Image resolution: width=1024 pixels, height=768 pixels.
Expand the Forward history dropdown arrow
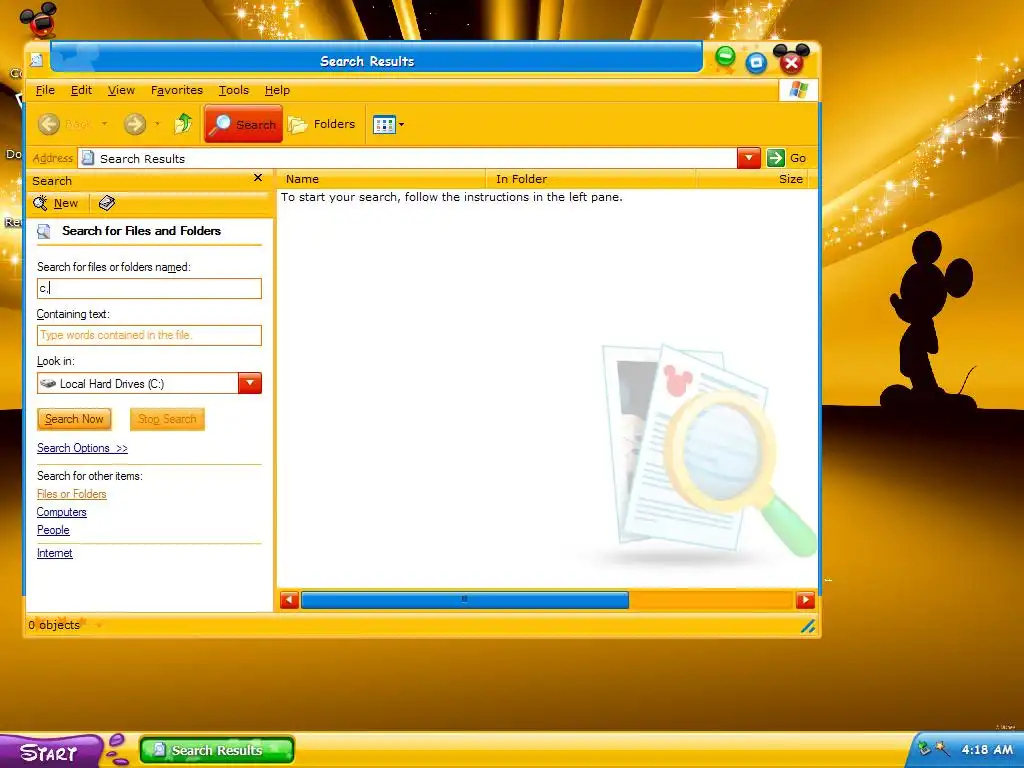(x=157, y=124)
